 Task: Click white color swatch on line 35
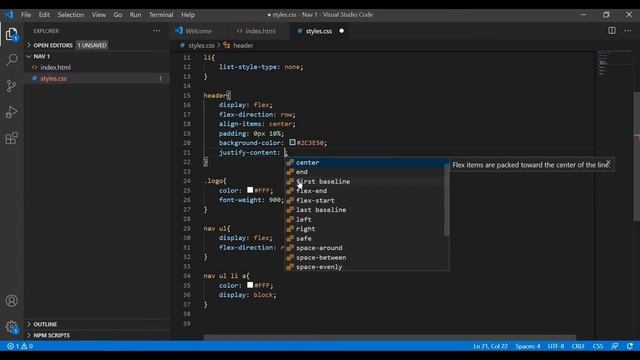[x=250, y=285]
